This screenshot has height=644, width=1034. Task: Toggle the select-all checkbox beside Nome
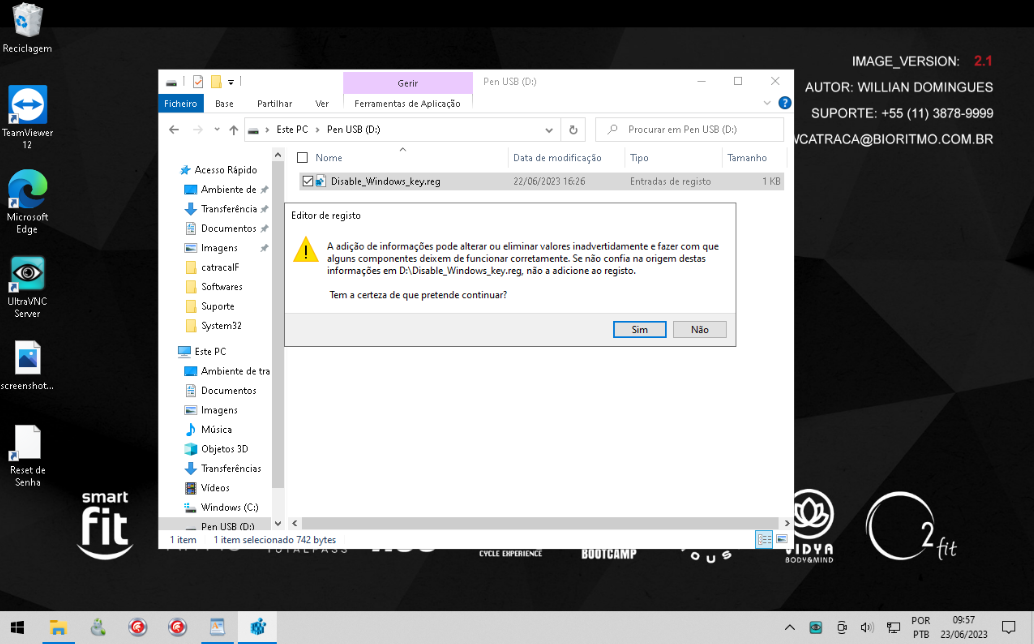[x=303, y=158]
